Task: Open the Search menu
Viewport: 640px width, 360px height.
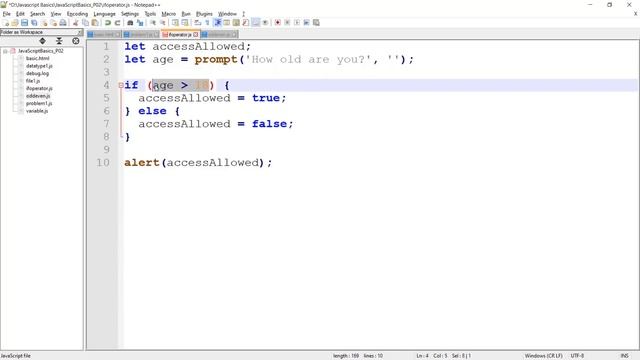Action: coord(37,14)
